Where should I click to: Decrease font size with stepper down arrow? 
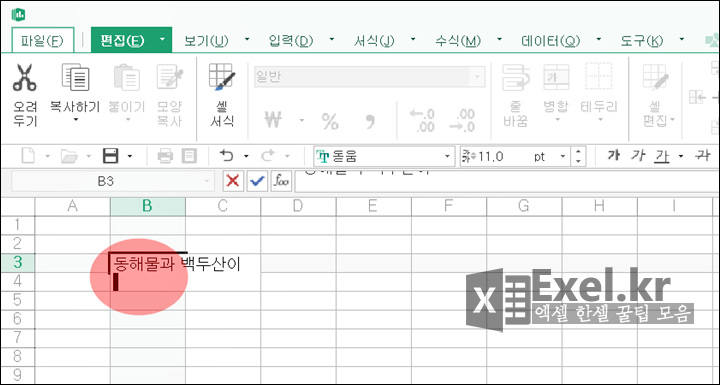pyautogui.click(x=578, y=161)
